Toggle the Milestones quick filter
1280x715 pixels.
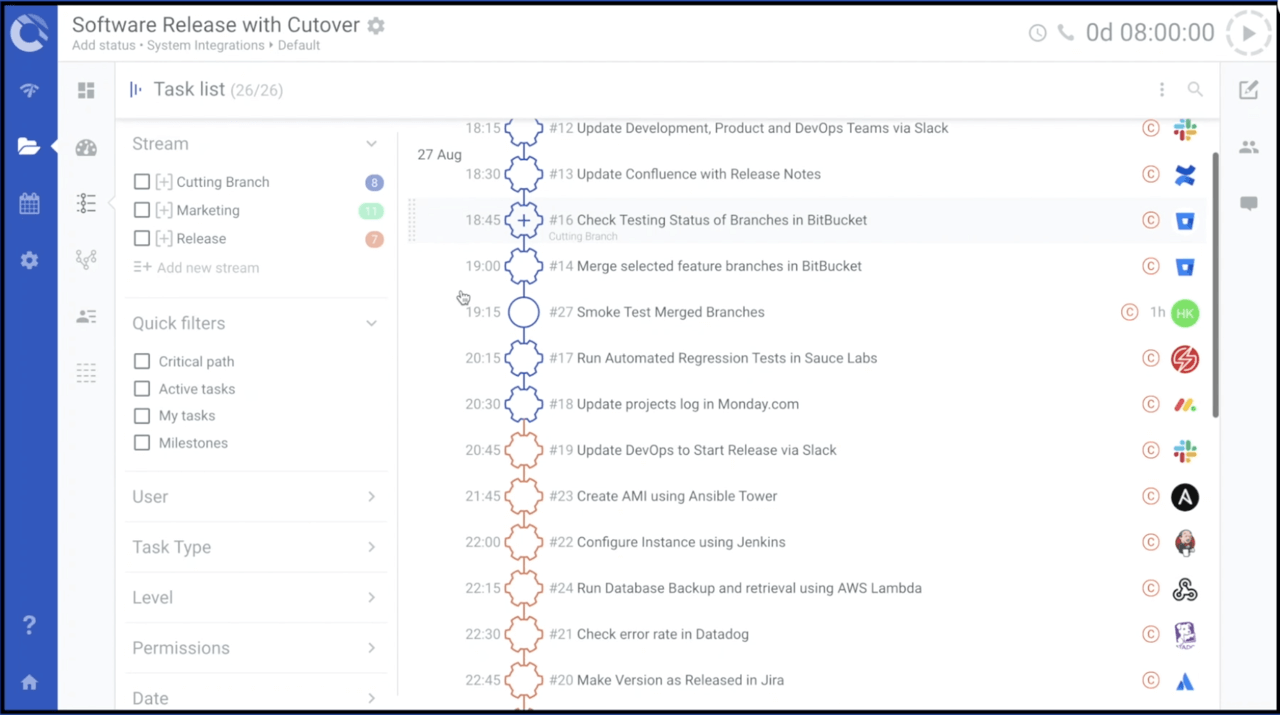pos(140,443)
